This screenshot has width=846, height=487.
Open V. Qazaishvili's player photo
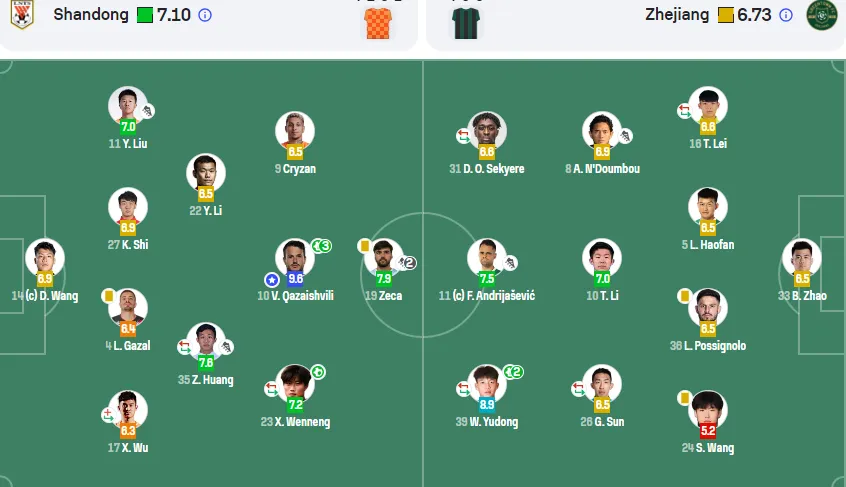click(295, 258)
